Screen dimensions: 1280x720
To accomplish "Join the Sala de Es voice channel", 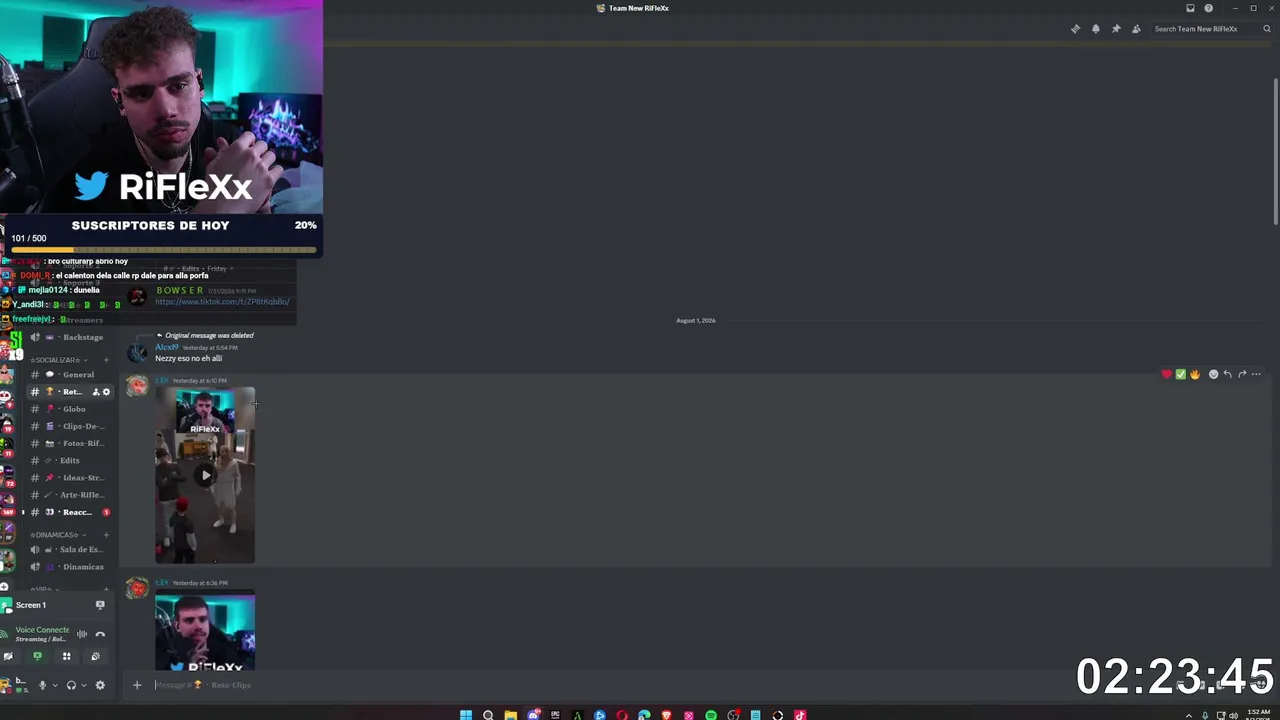I will coord(72,549).
